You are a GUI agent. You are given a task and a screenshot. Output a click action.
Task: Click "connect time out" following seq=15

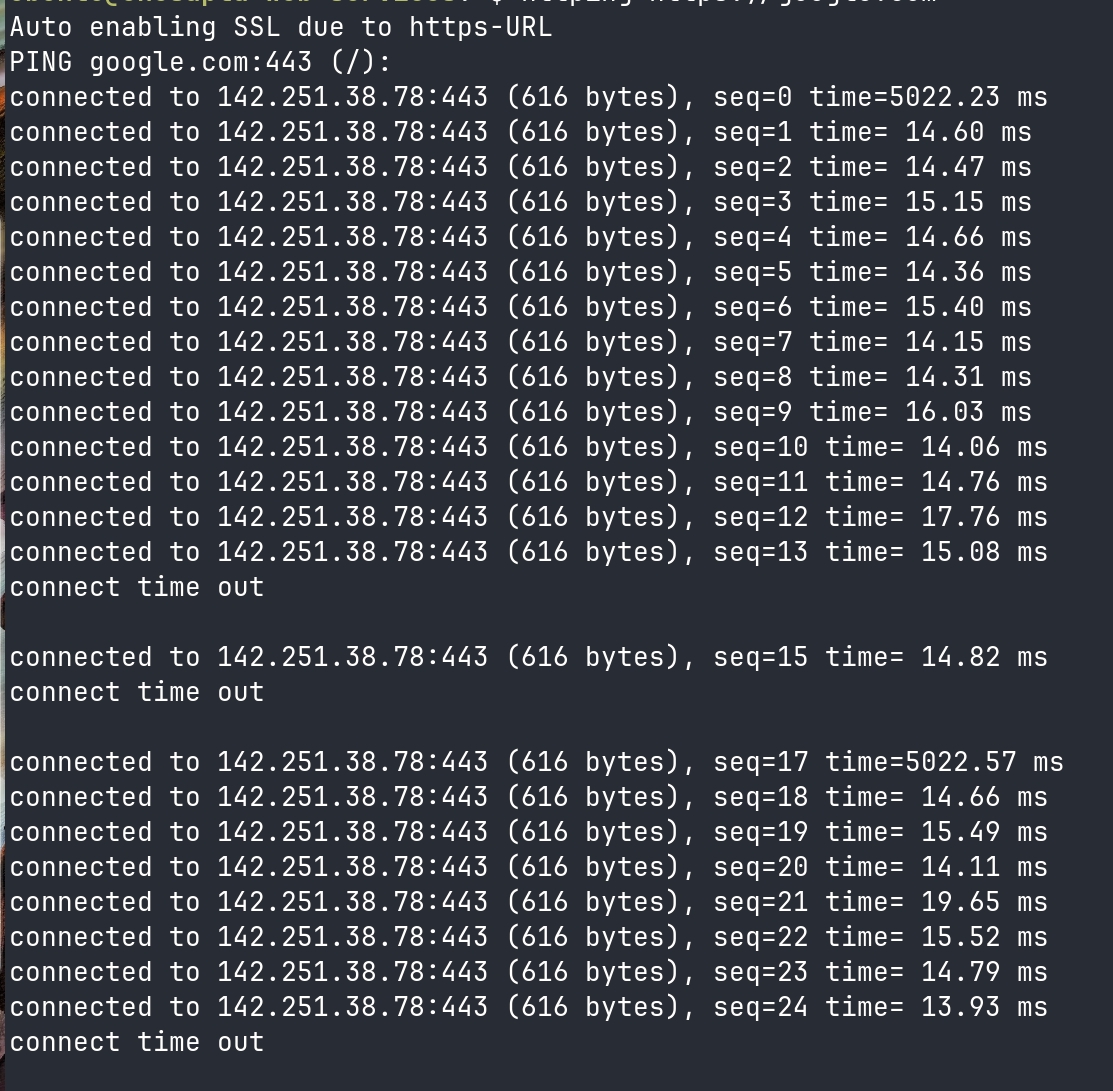tap(137, 692)
